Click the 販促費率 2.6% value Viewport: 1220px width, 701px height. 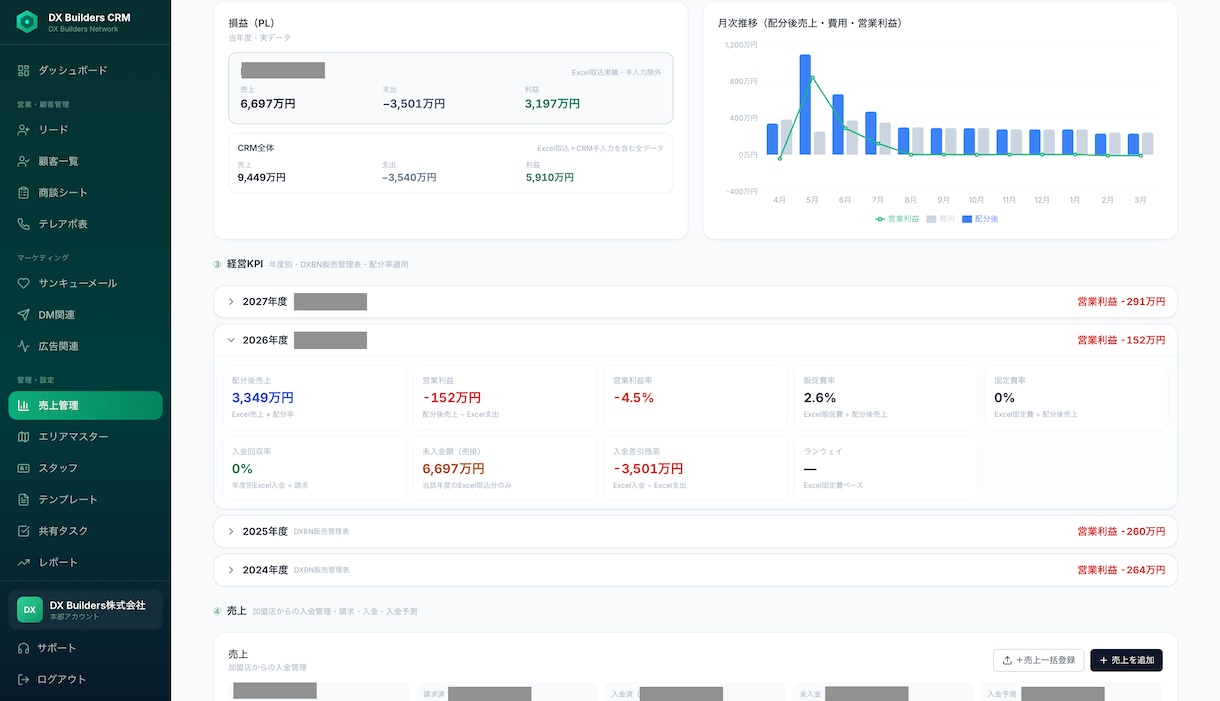(819, 397)
